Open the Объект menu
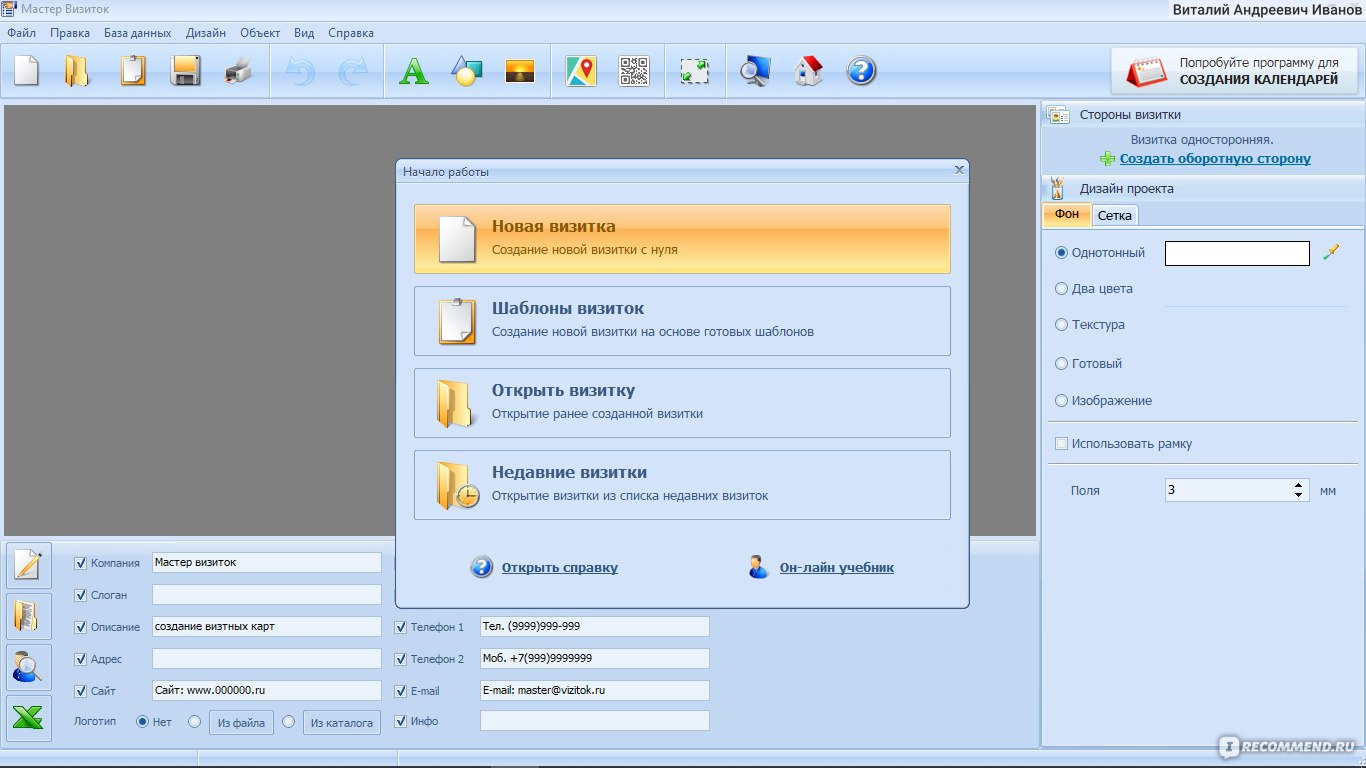1366x768 pixels. (x=260, y=33)
